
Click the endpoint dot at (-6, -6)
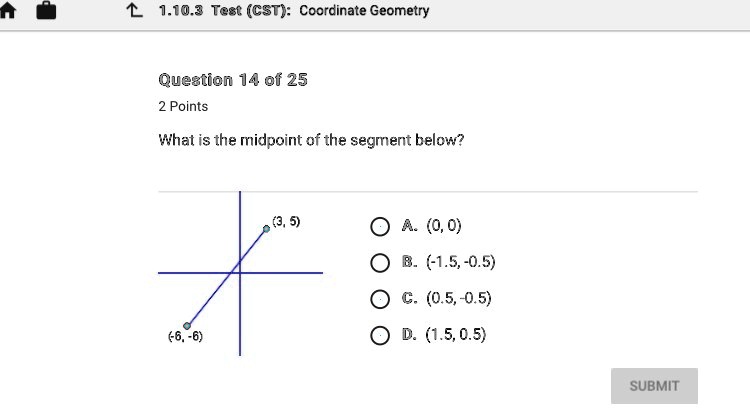[187, 325]
